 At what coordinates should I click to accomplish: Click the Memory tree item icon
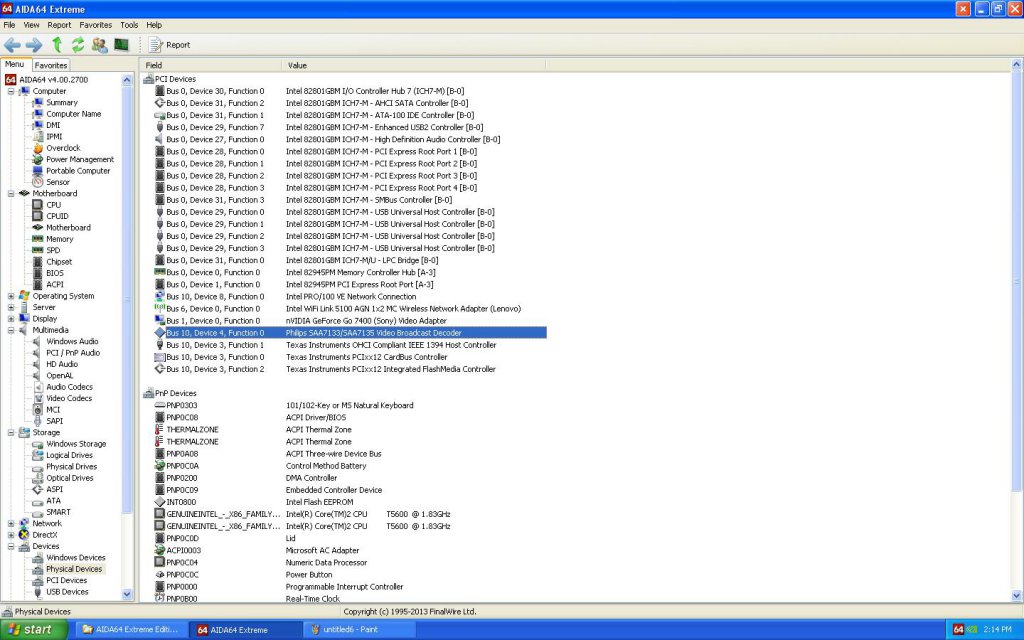click(x=37, y=239)
